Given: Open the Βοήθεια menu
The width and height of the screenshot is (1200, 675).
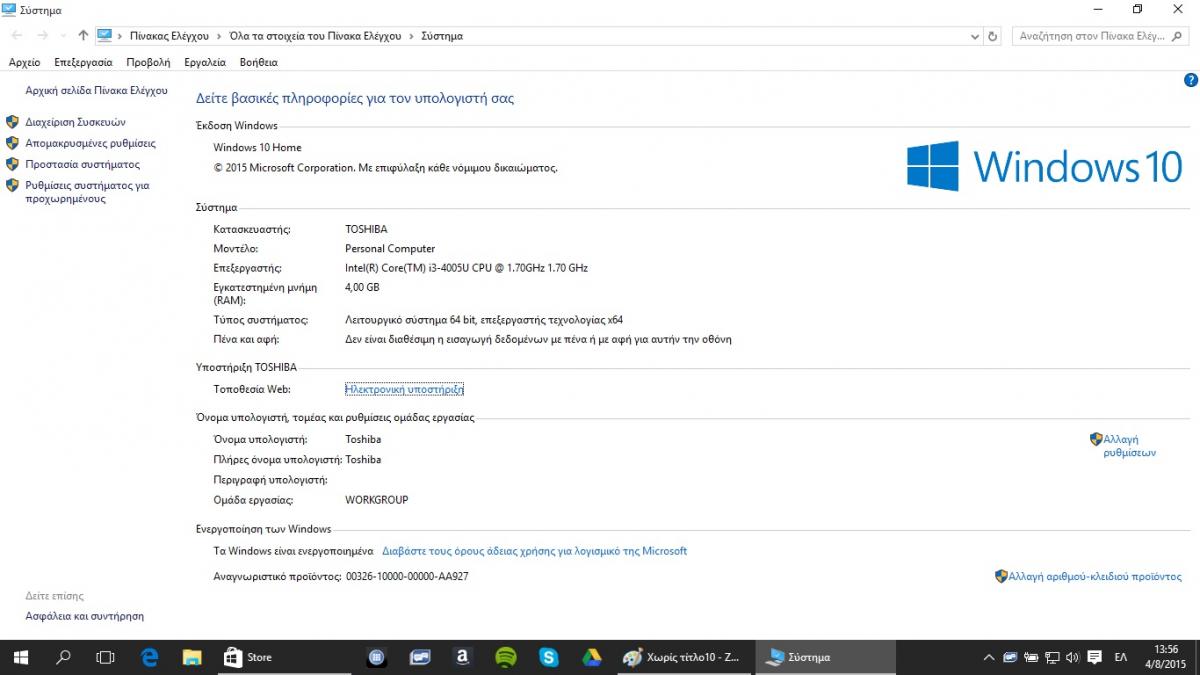Looking at the screenshot, I should [x=259, y=62].
